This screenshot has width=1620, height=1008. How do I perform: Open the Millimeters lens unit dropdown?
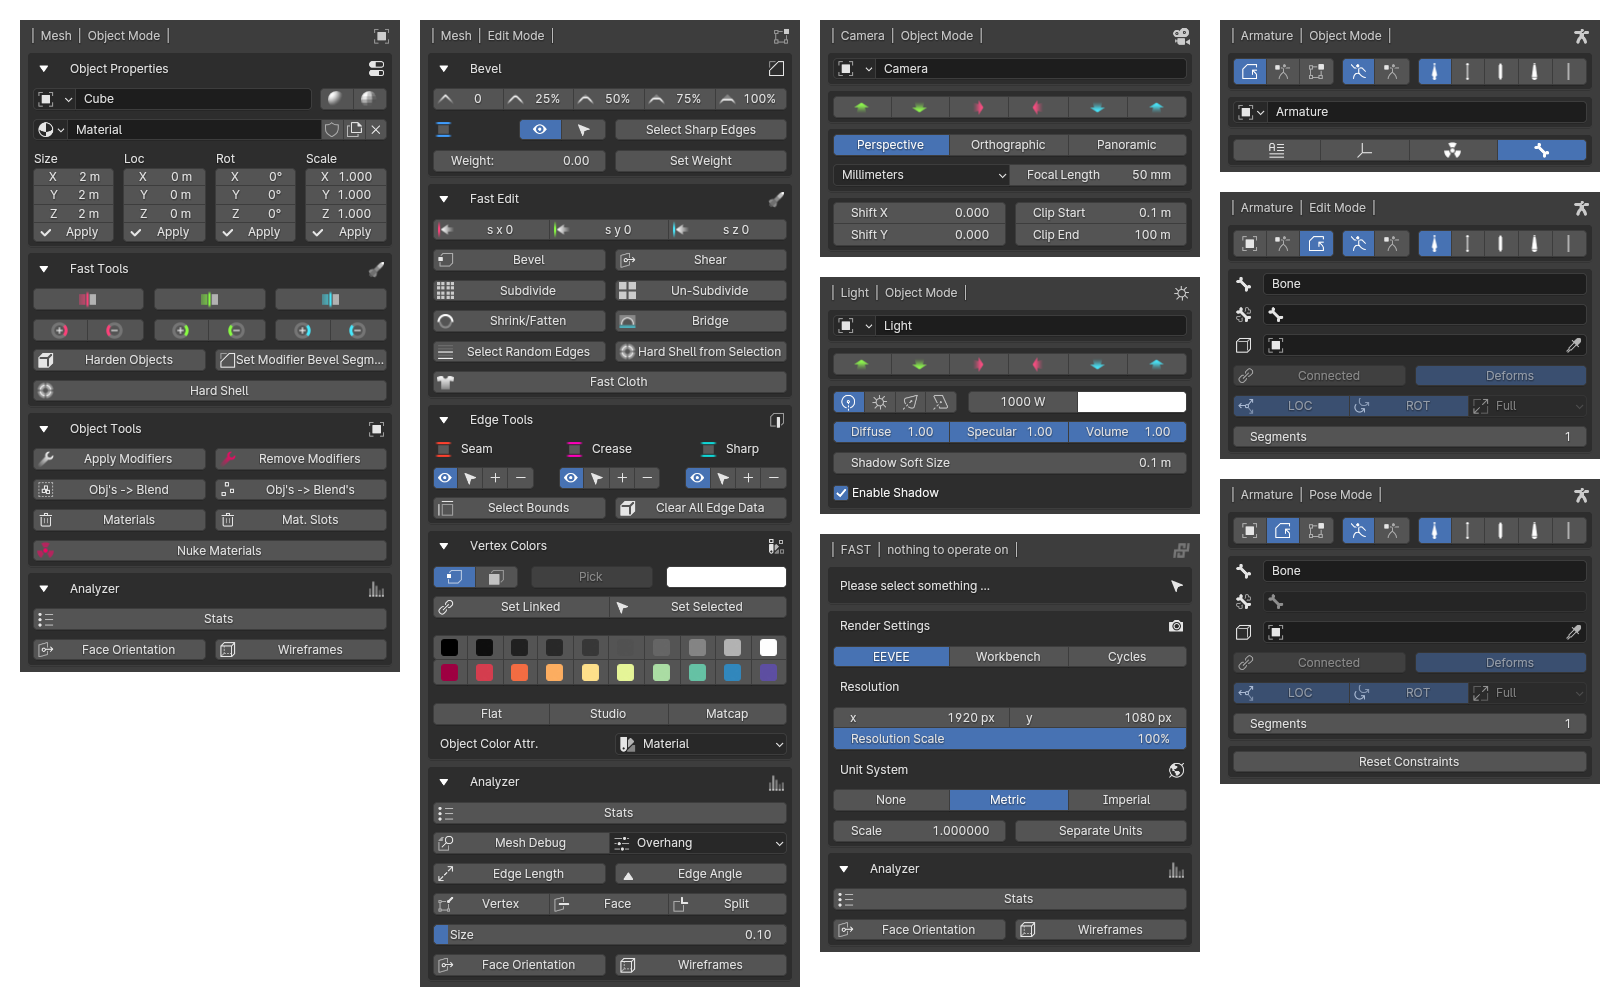921,175
